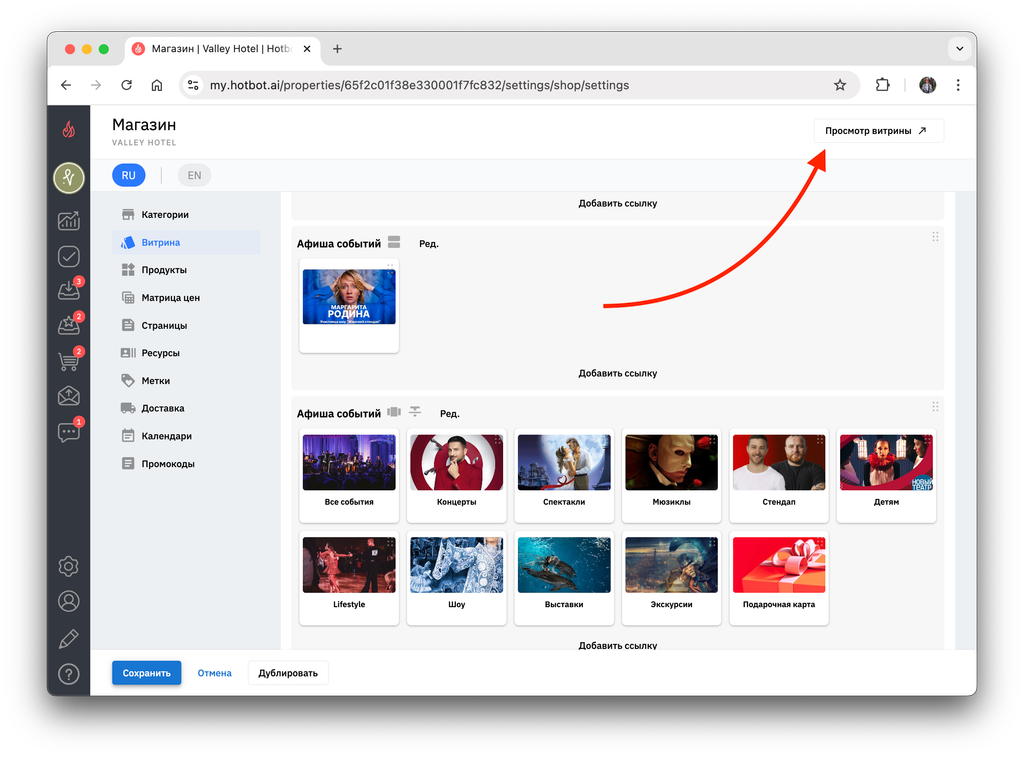Open the Календари menu item
Image resolution: width=1024 pixels, height=758 pixels.
(x=186, y=436)
